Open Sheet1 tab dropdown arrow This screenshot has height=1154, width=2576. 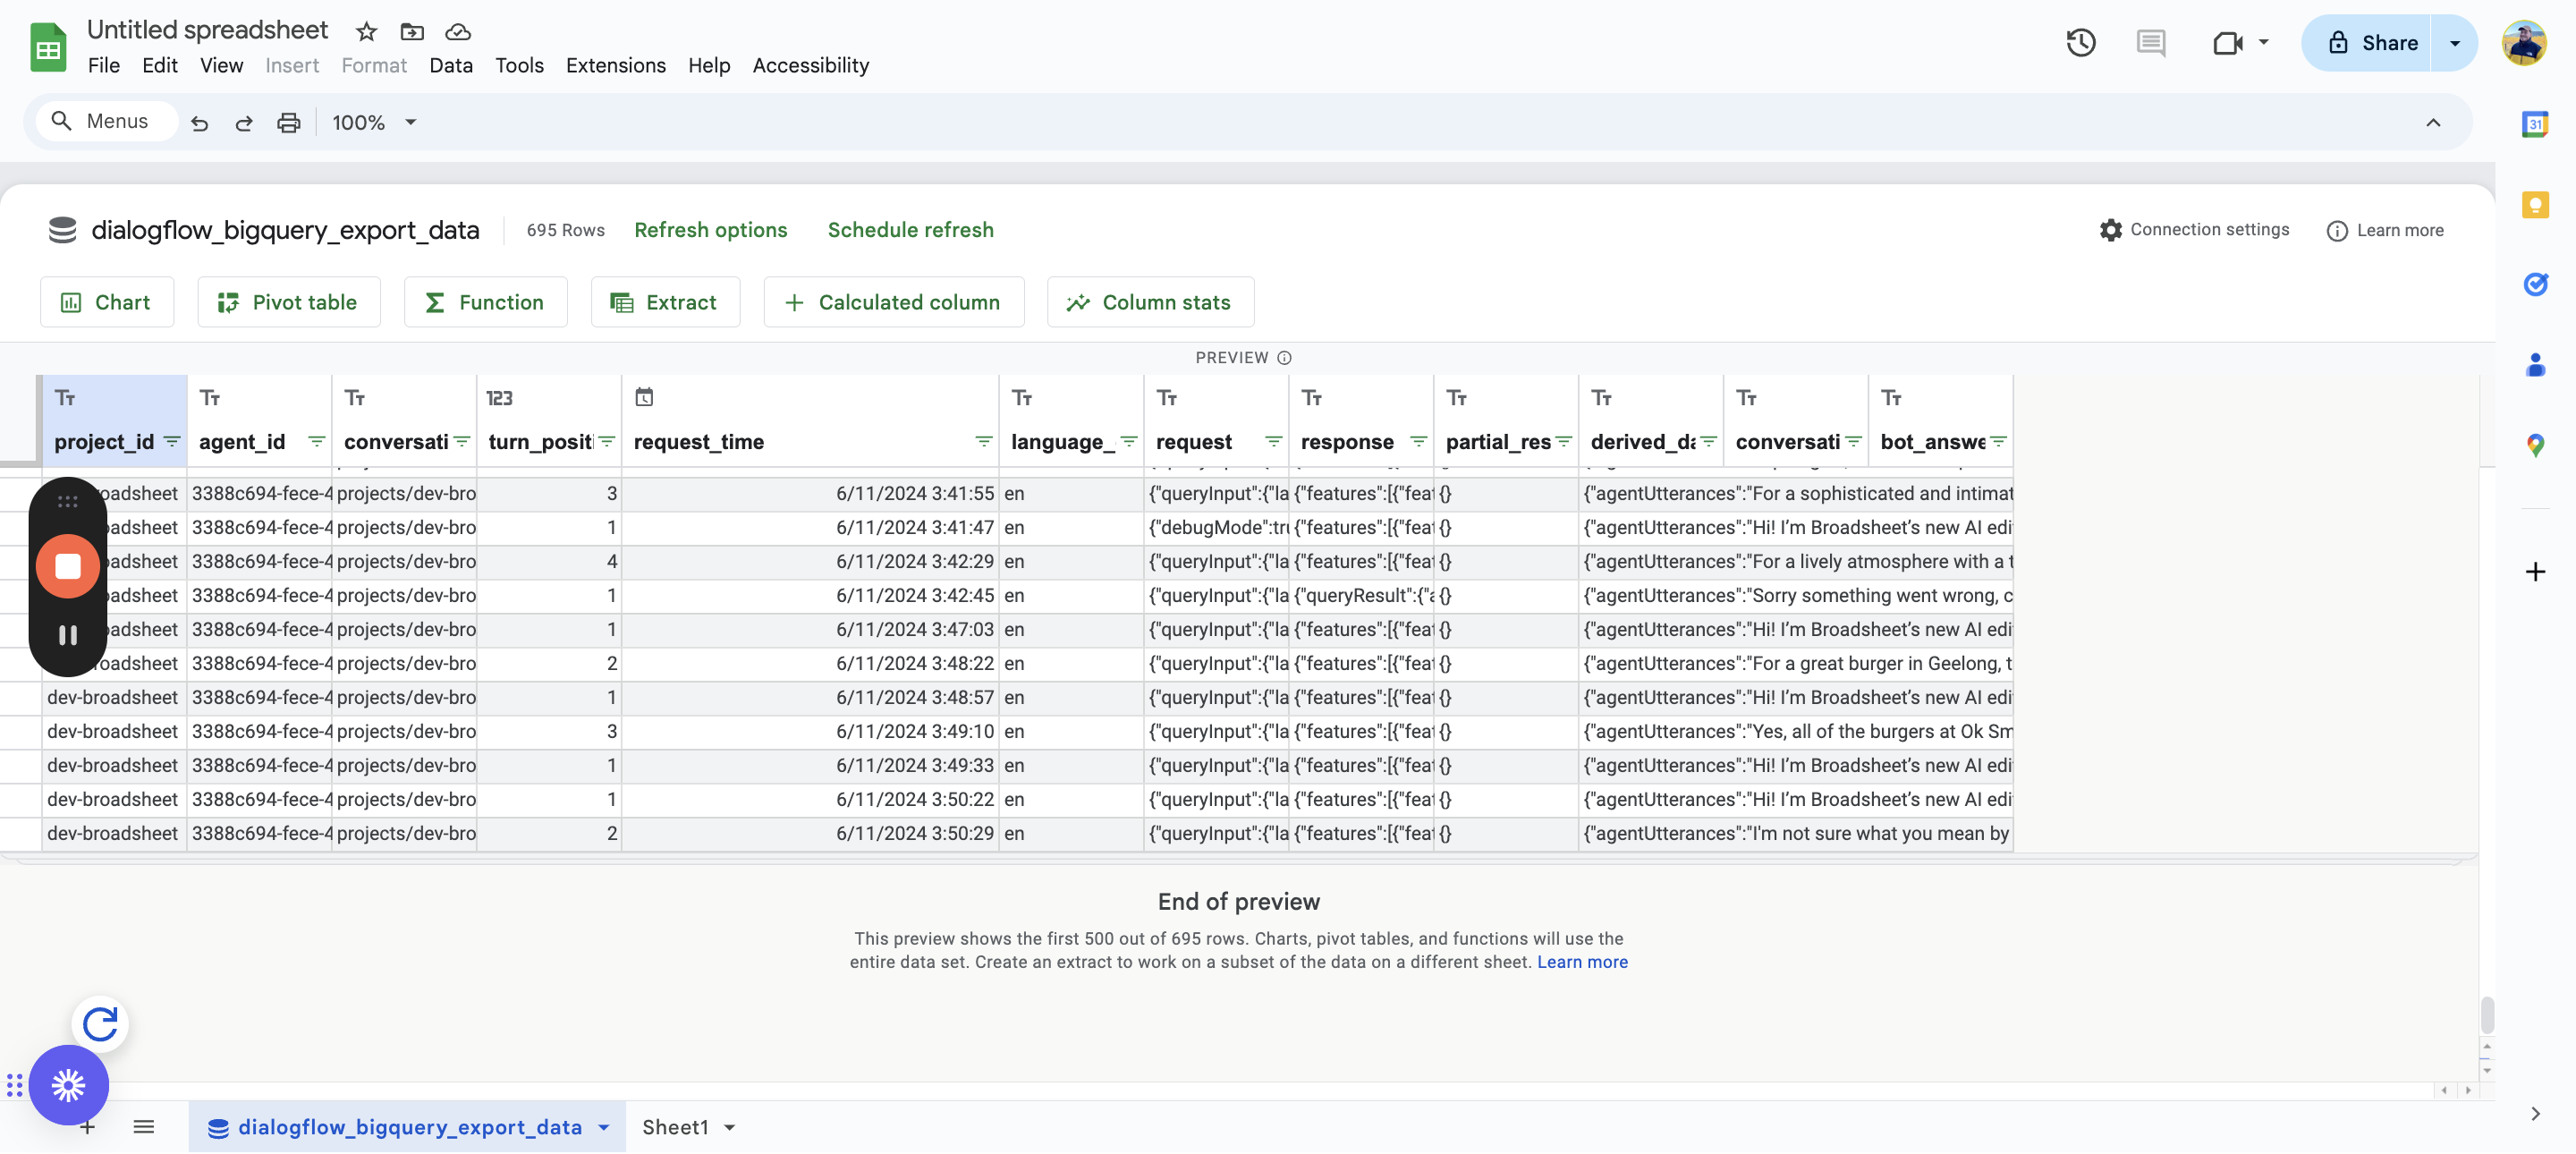(730, 1128)
